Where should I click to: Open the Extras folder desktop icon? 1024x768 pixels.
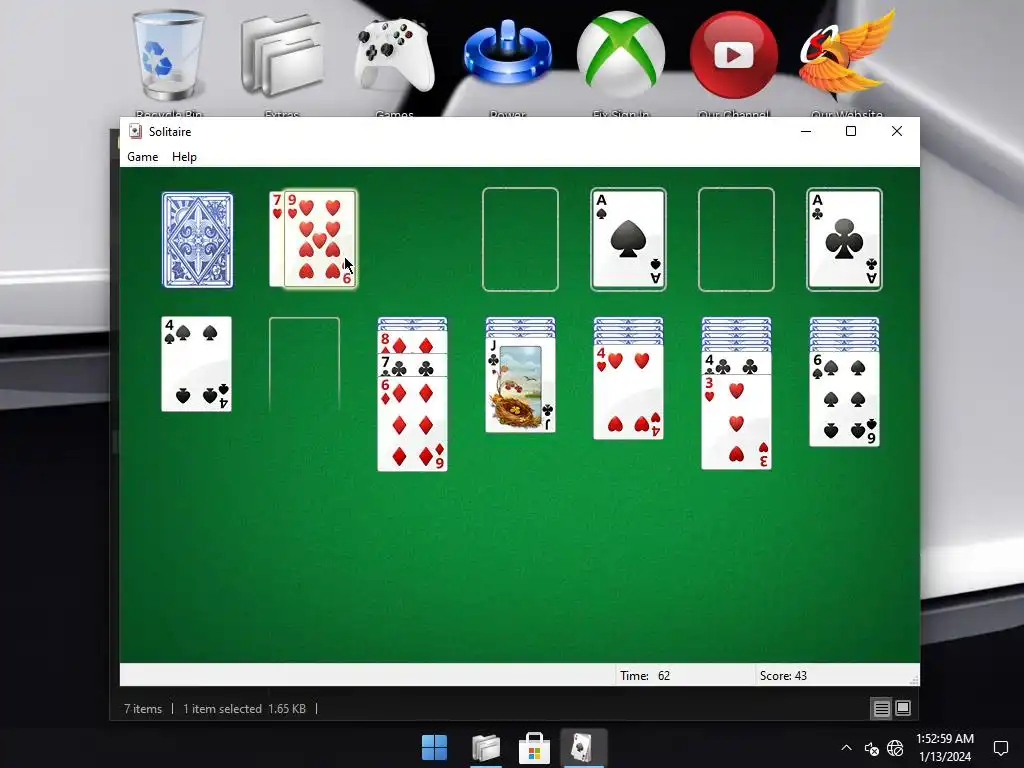coord(282,63)
